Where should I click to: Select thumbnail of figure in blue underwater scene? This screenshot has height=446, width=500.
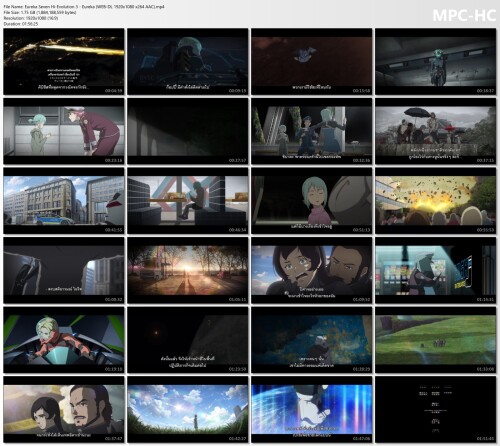pos(312,340)
